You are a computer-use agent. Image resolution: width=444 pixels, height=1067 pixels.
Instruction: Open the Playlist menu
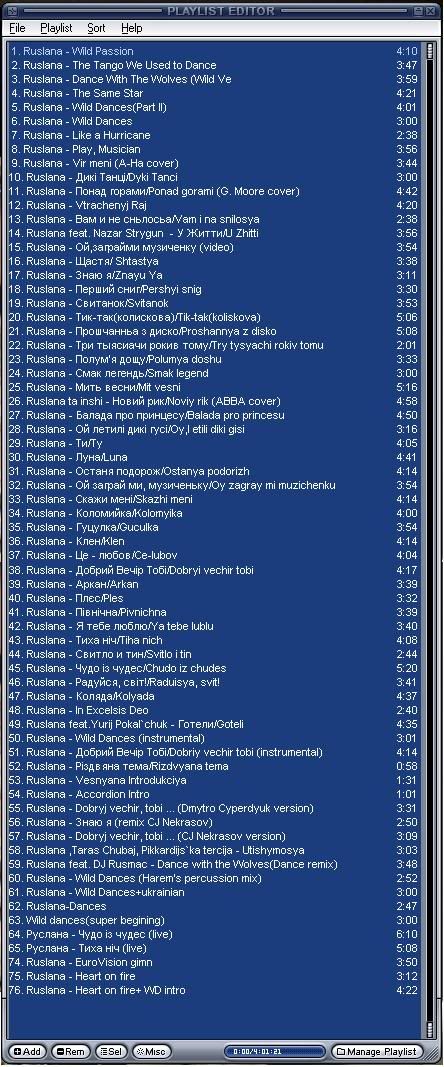click(x=56, y=28)
